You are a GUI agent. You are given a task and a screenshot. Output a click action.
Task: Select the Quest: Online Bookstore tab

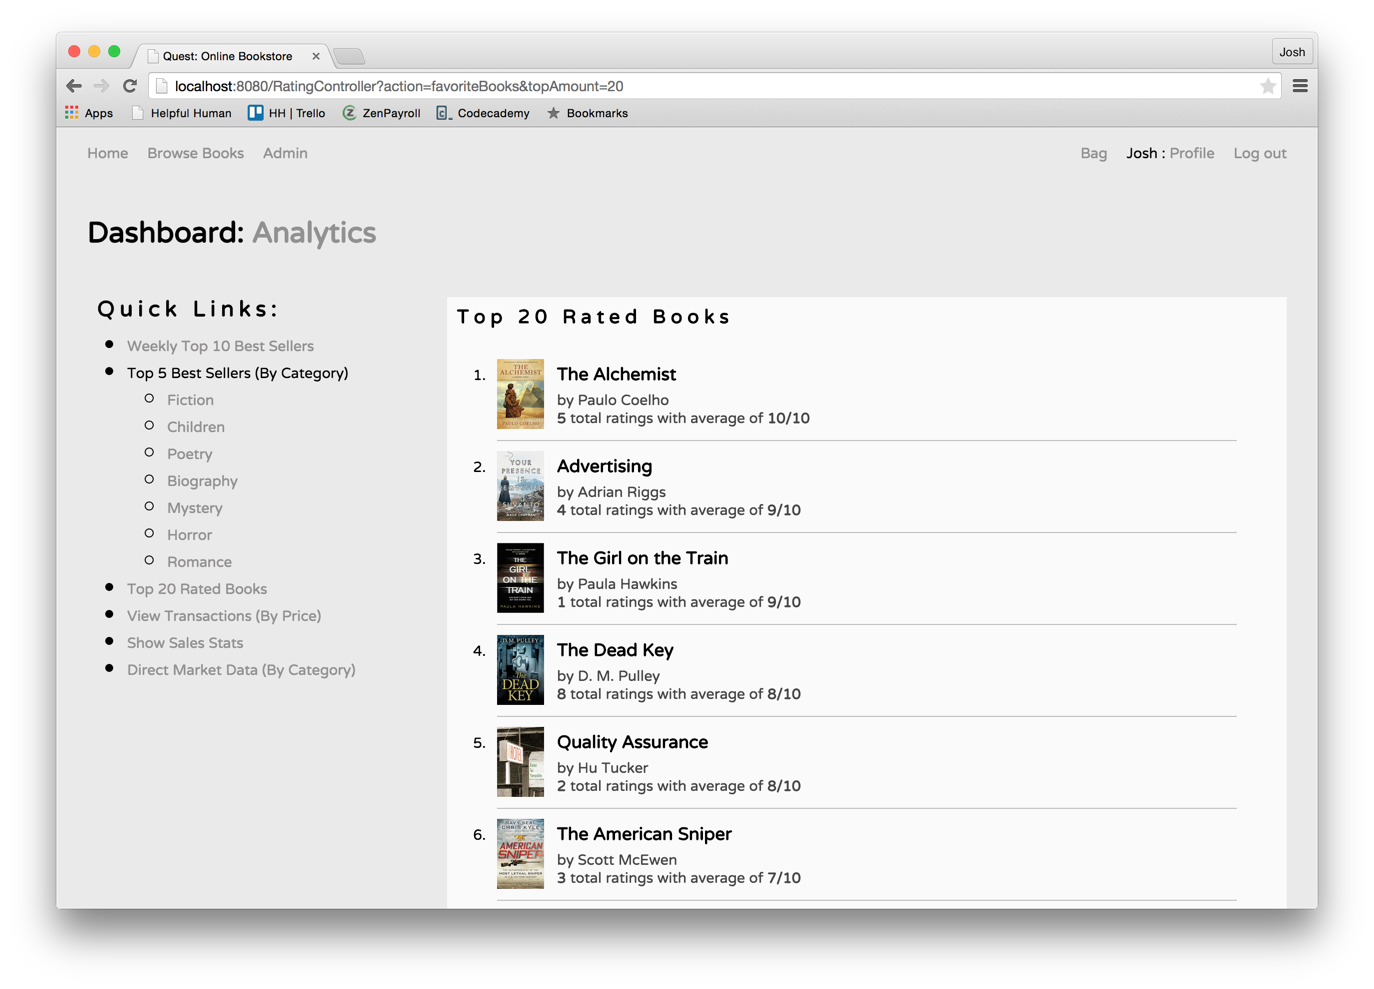(x=230, y=56)
